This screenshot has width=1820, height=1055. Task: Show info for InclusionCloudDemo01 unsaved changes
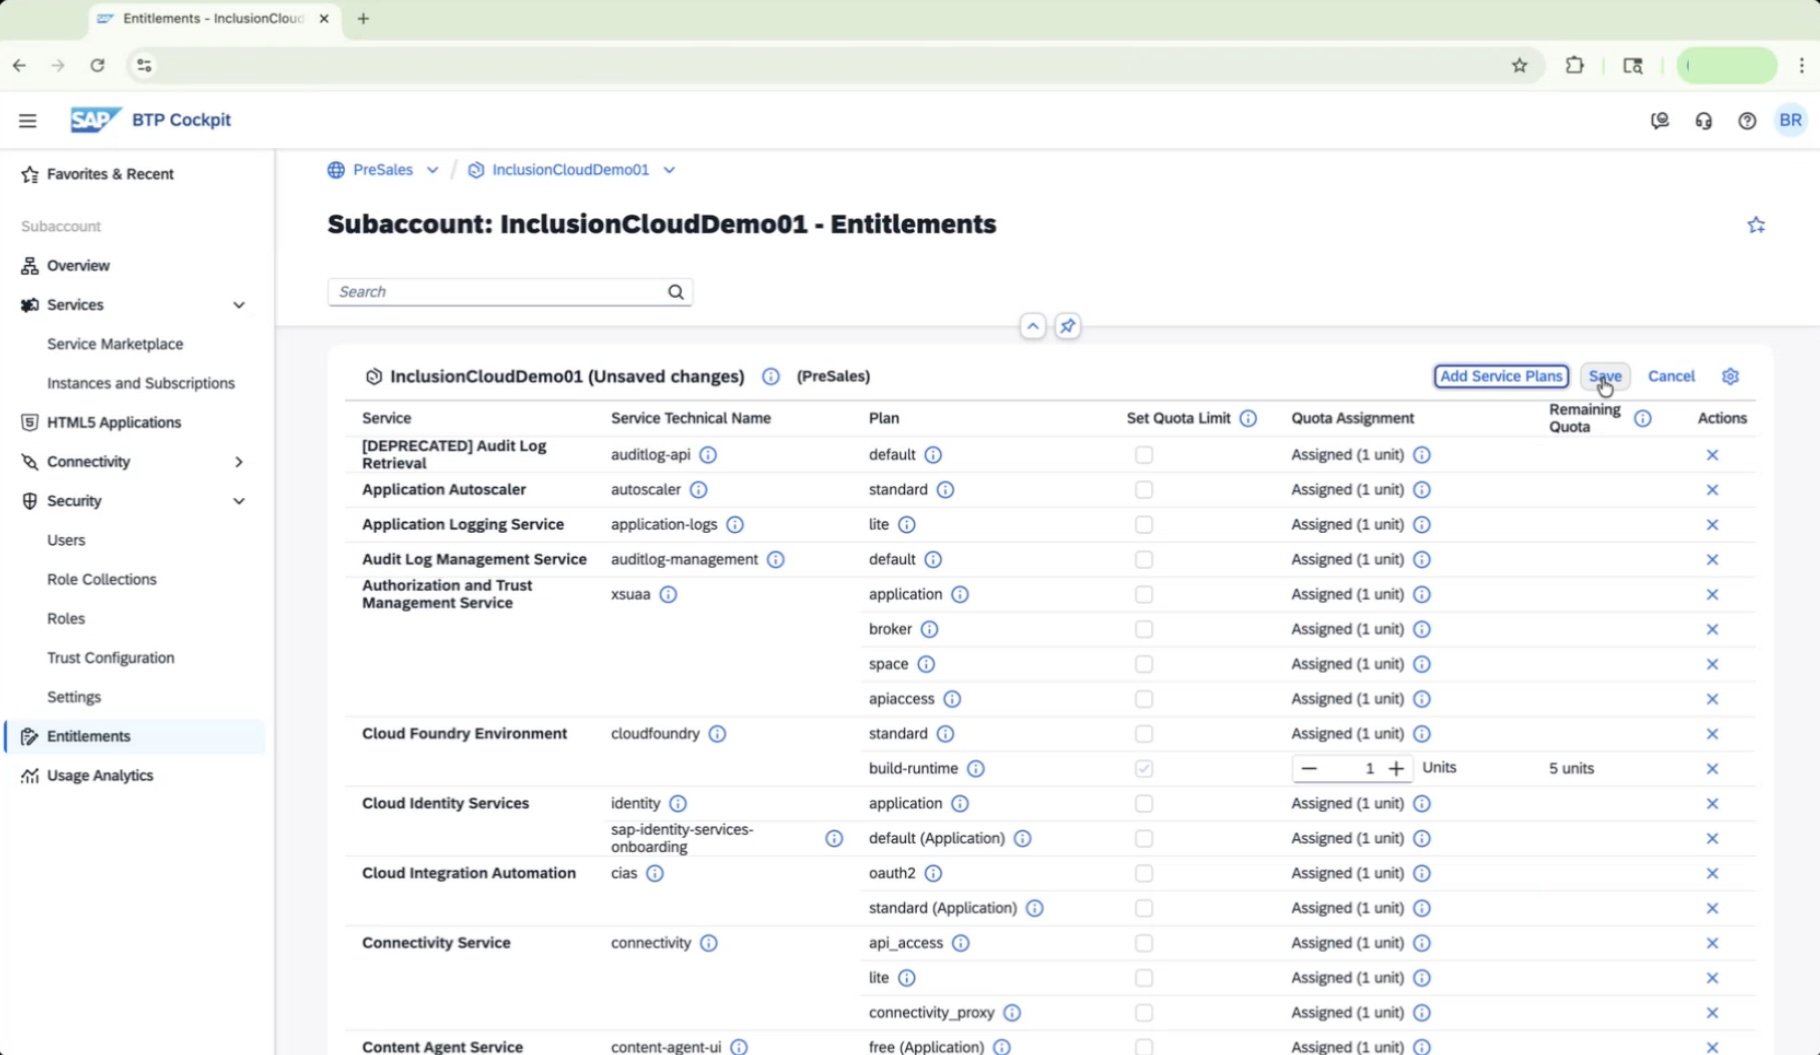tap(770, 377)
